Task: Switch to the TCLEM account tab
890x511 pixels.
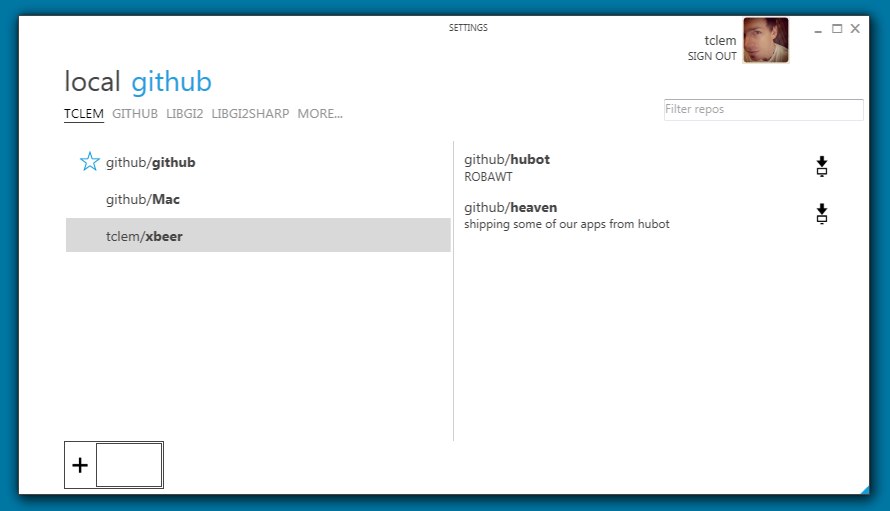Action: click(84, 114)
